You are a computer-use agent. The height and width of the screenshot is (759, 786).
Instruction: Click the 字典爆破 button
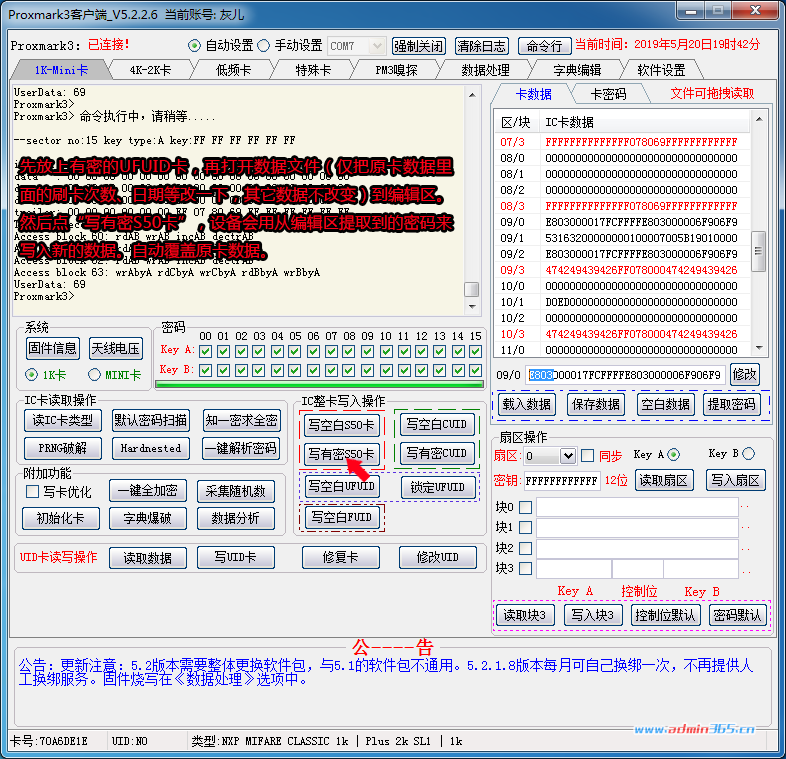click(147, 518)
